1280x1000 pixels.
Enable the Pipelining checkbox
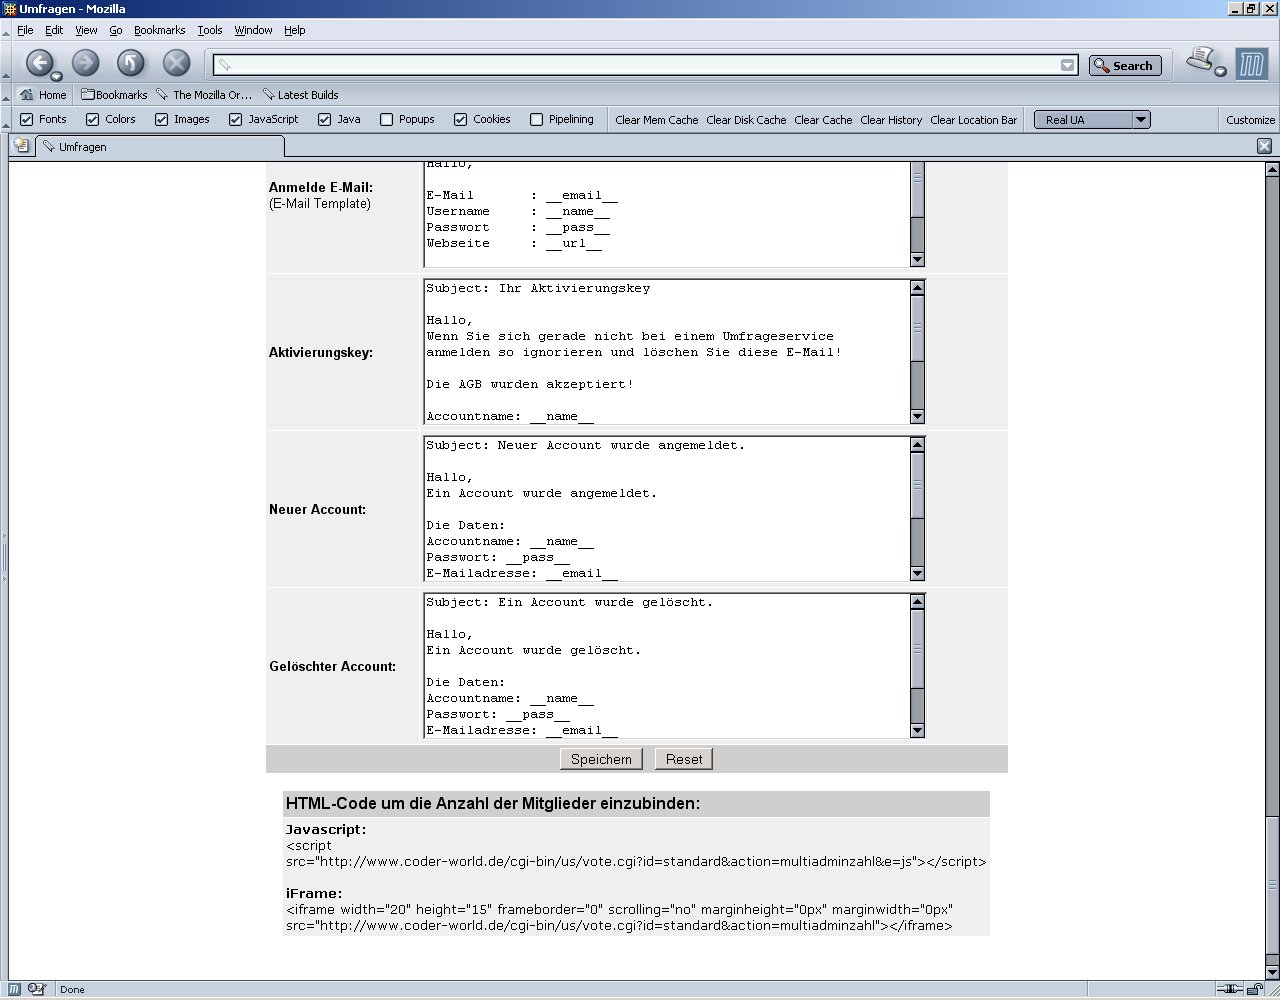coord(537,119)
